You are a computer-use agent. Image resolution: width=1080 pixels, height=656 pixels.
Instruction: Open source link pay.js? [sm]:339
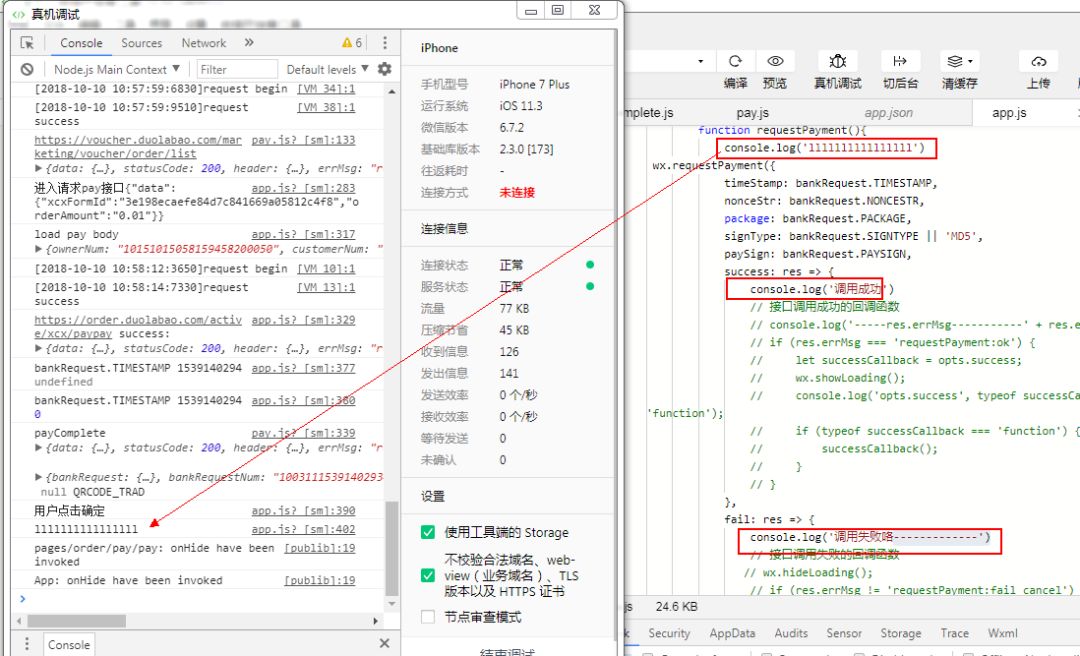(303, 433)
